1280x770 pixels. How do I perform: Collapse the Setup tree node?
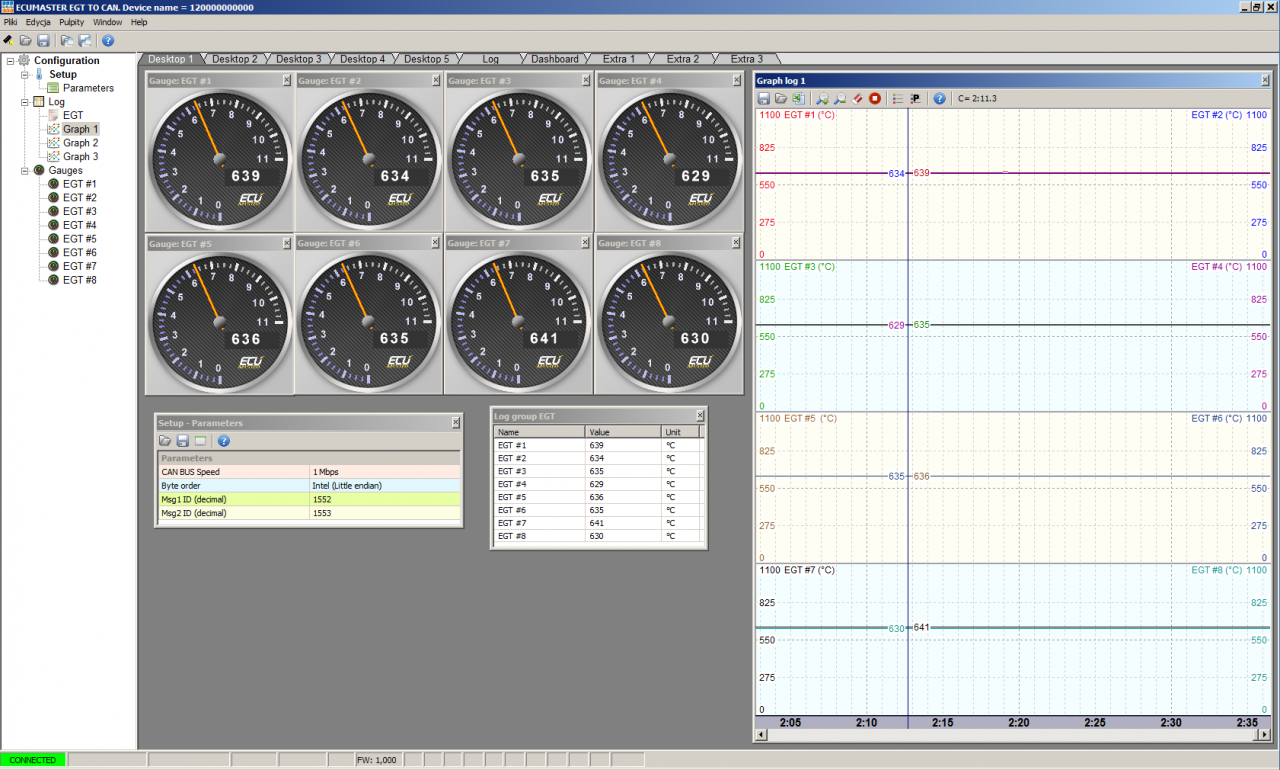coord(25,75)
